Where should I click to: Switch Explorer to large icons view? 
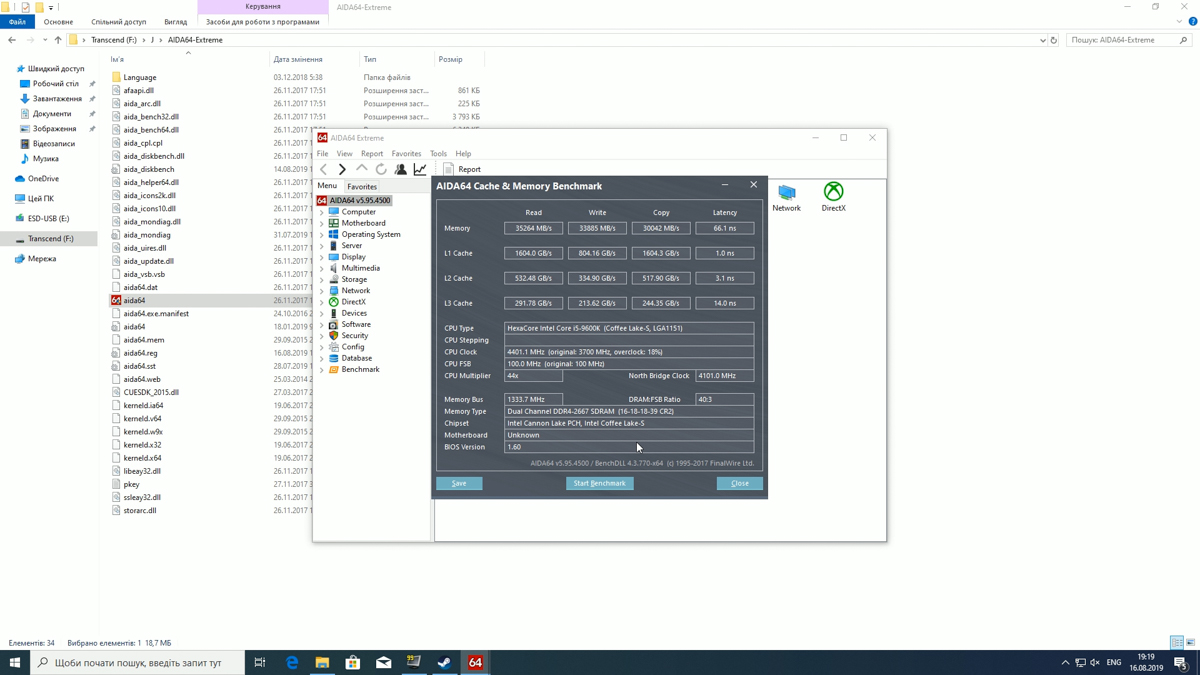[1190, 643]
